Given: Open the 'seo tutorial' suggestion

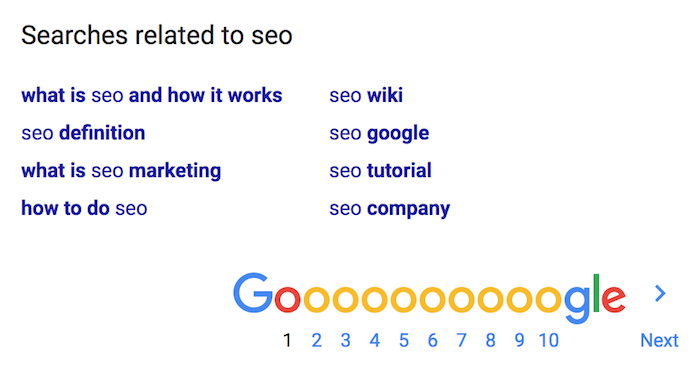Looking at the screenshot, I should pos(380,171).
